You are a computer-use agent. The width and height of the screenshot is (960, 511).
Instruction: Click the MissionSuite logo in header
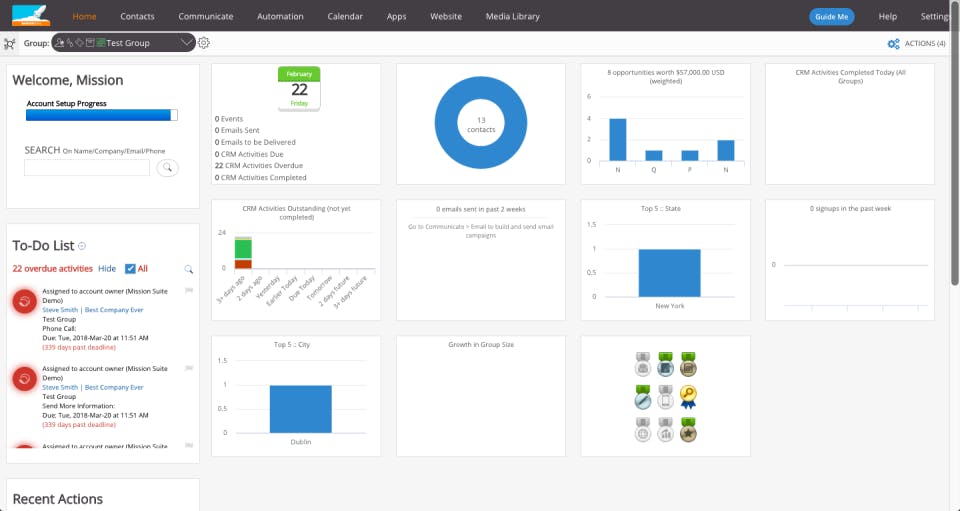31,15
